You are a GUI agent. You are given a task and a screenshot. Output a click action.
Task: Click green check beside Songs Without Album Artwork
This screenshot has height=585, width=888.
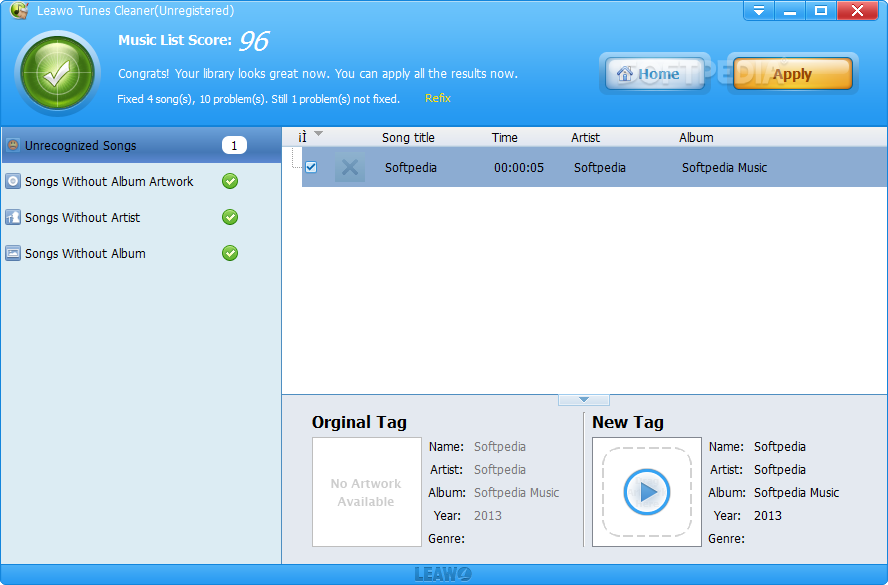tap(230, 181)
